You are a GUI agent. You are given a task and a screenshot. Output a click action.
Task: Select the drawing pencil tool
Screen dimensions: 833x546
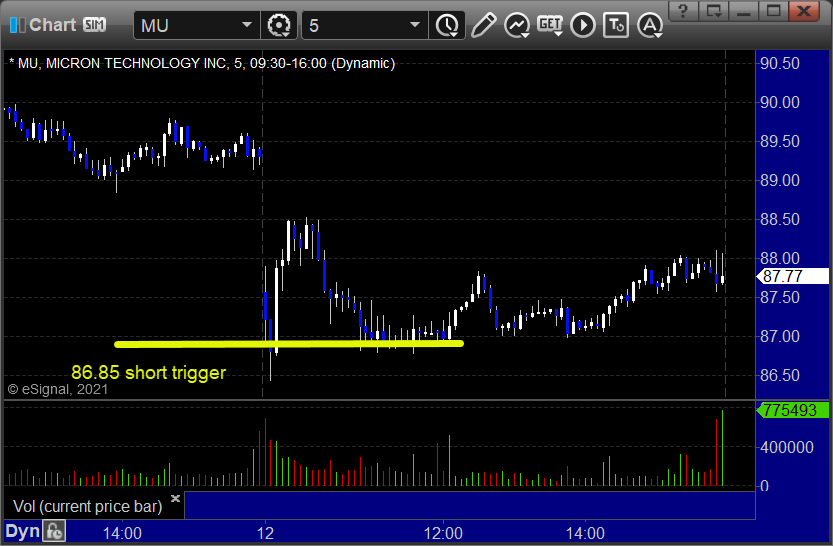point(483,25)
